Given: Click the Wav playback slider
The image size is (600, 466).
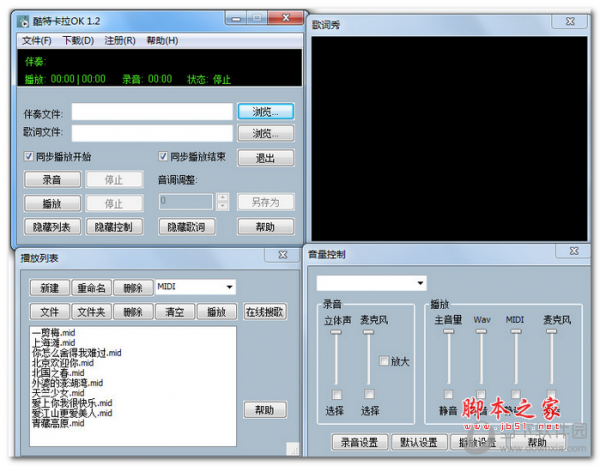Looking at the screenshot, I should [481, 357].
